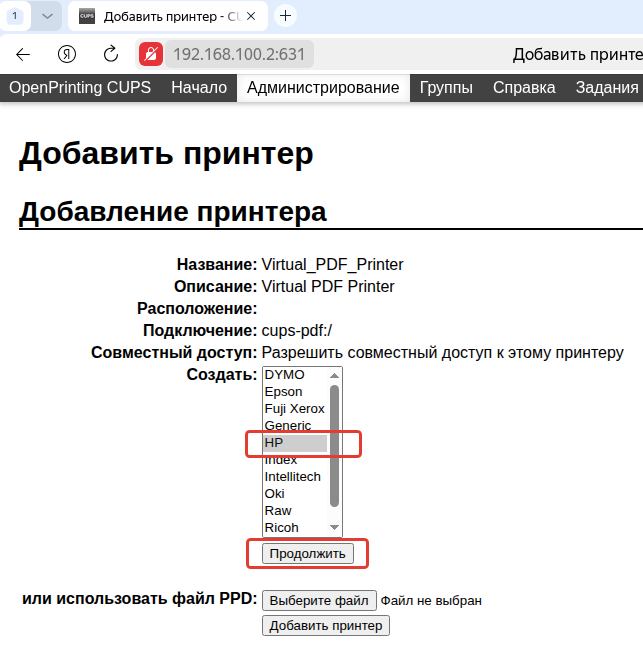Select Ricoh in the manufacturer list
Screen dimensions: 643x645
coord(295,527)
